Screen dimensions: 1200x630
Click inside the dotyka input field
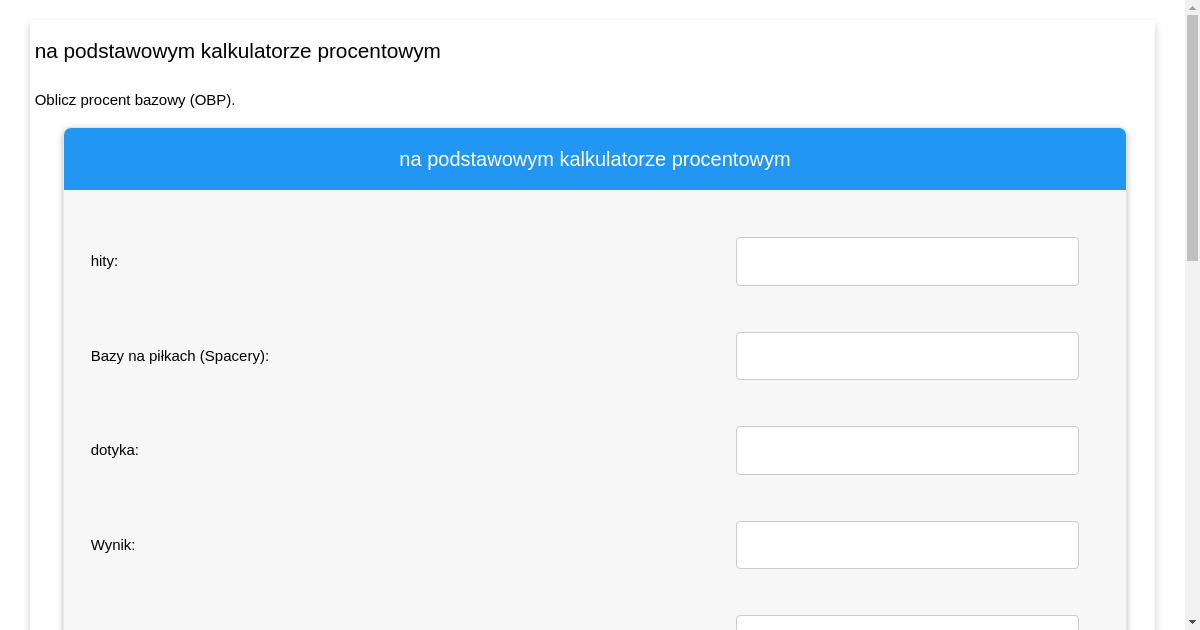(906, 450)
